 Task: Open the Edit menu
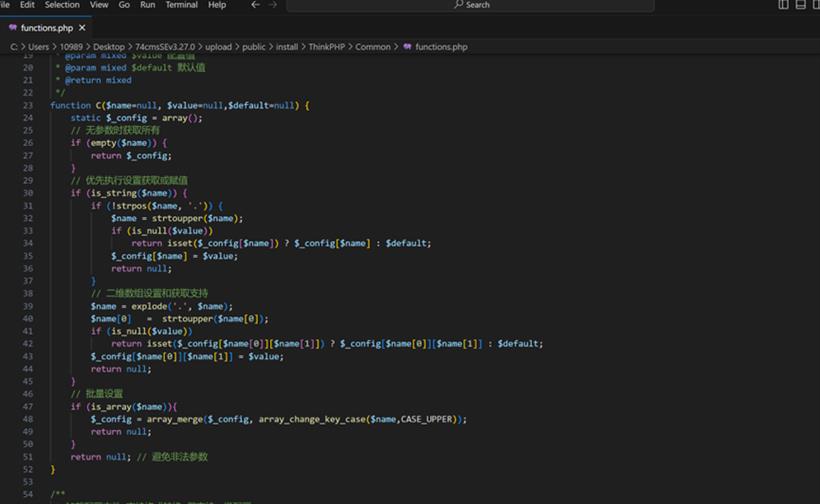pos(27,5)
